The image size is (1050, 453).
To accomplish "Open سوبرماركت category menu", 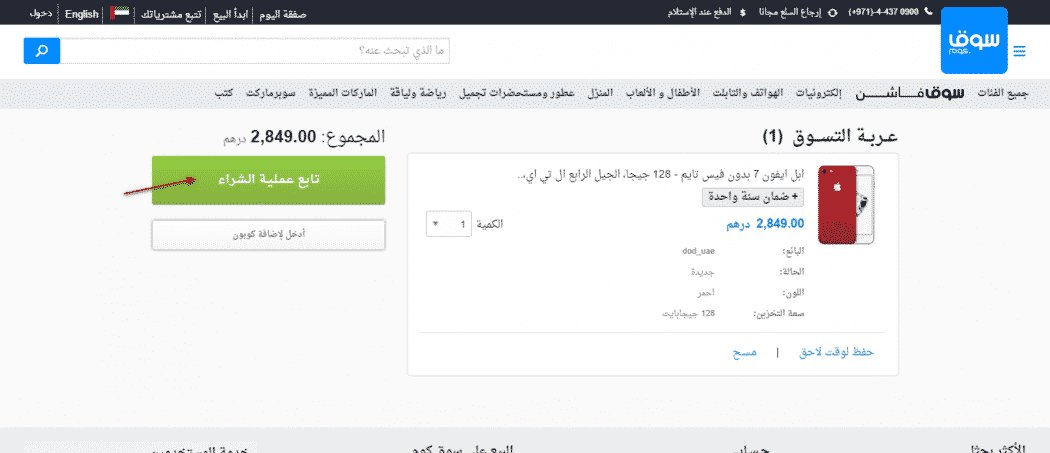I will tap(271, 93).
